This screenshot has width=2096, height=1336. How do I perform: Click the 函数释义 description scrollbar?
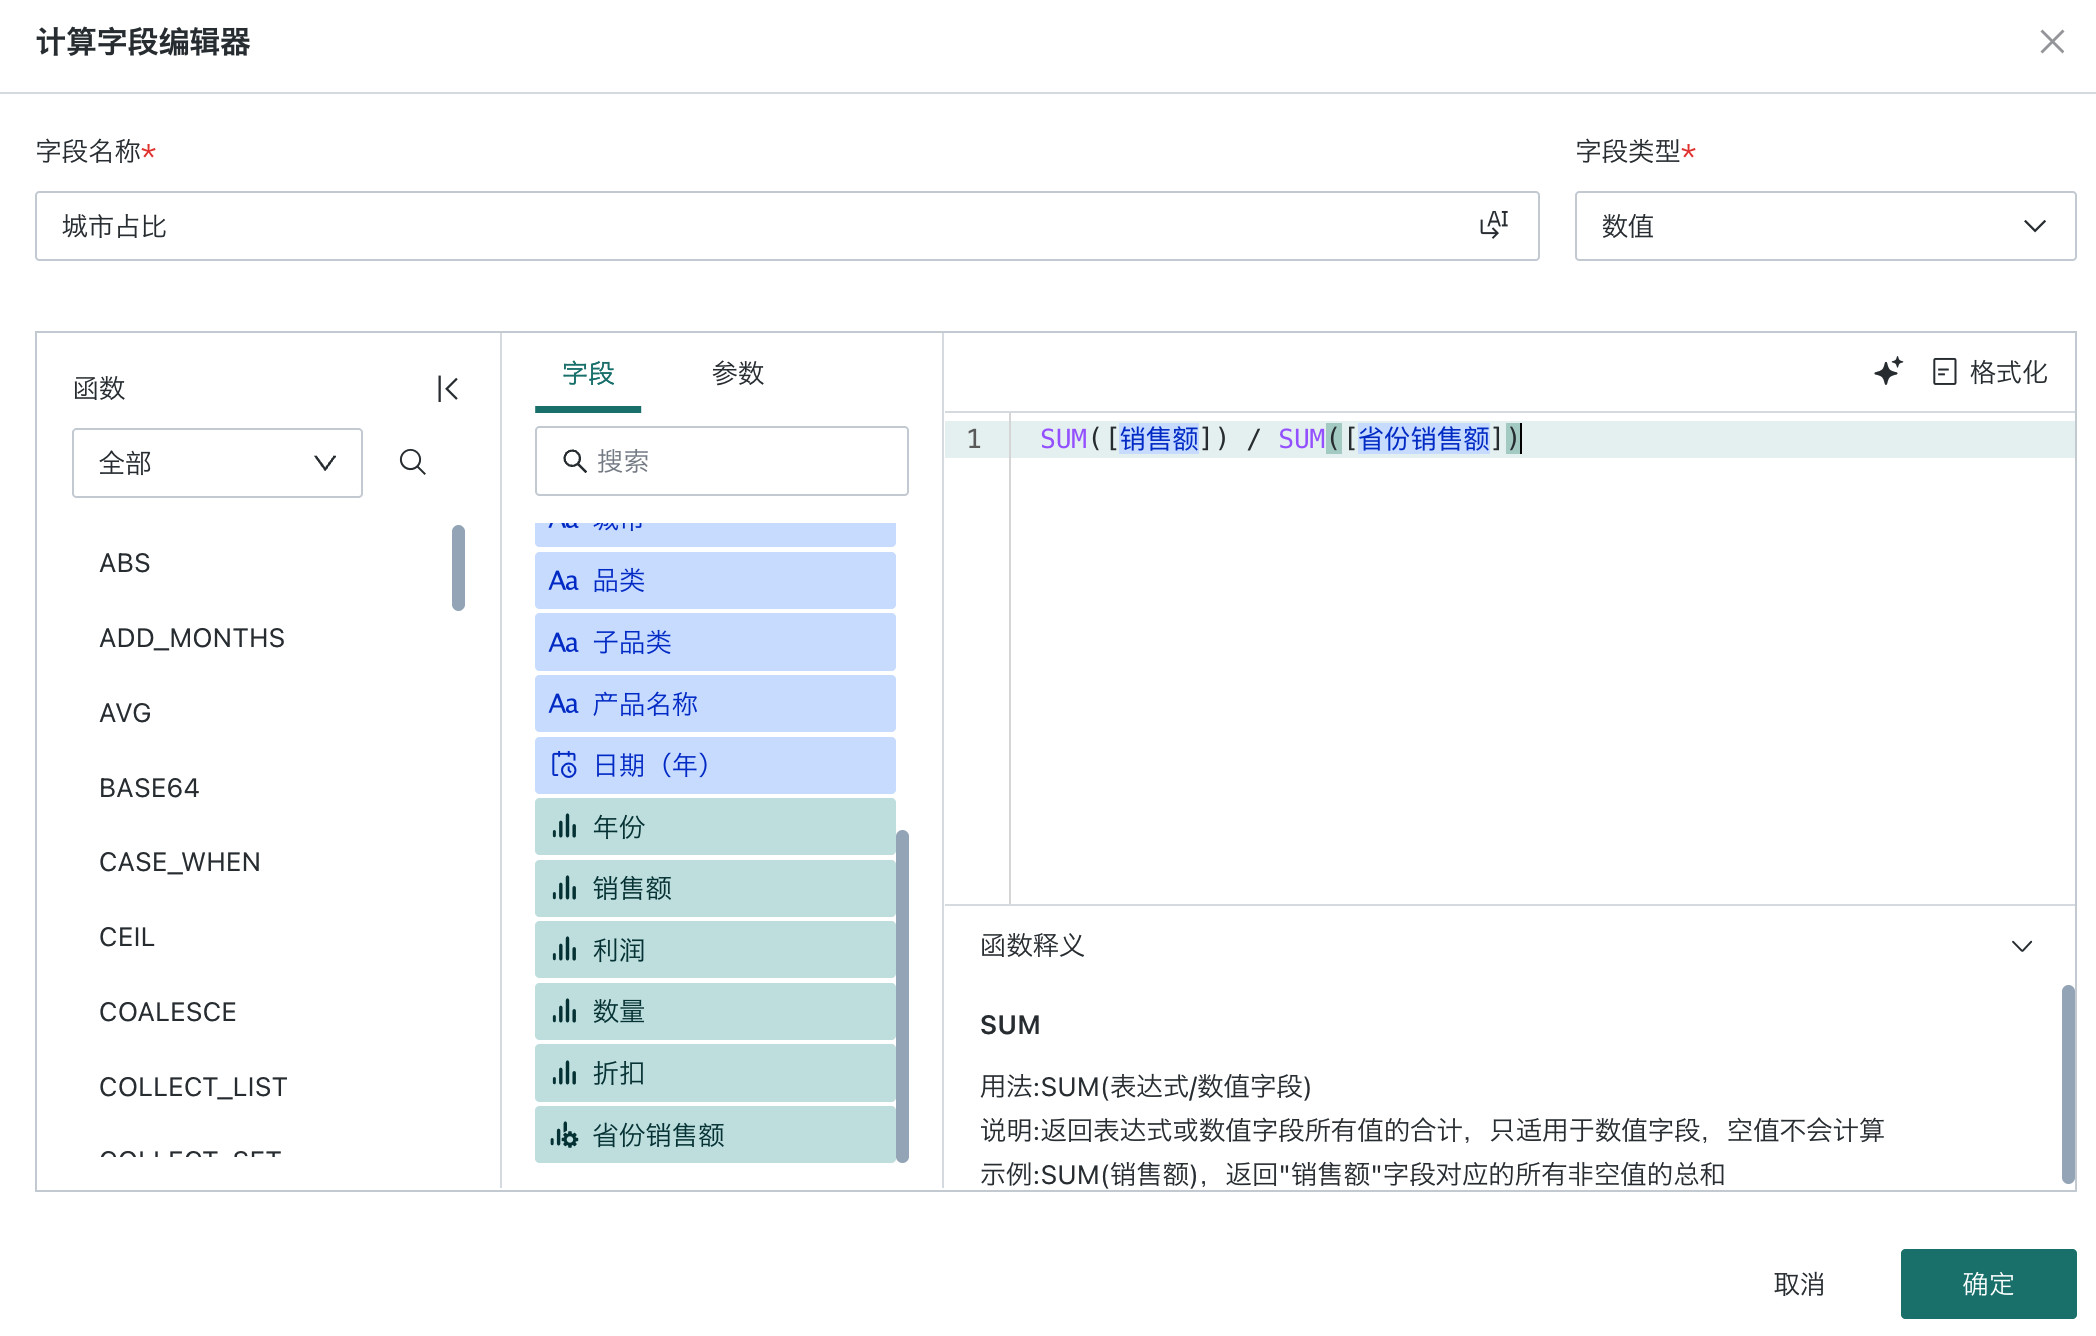(x=2068, y=1085)
